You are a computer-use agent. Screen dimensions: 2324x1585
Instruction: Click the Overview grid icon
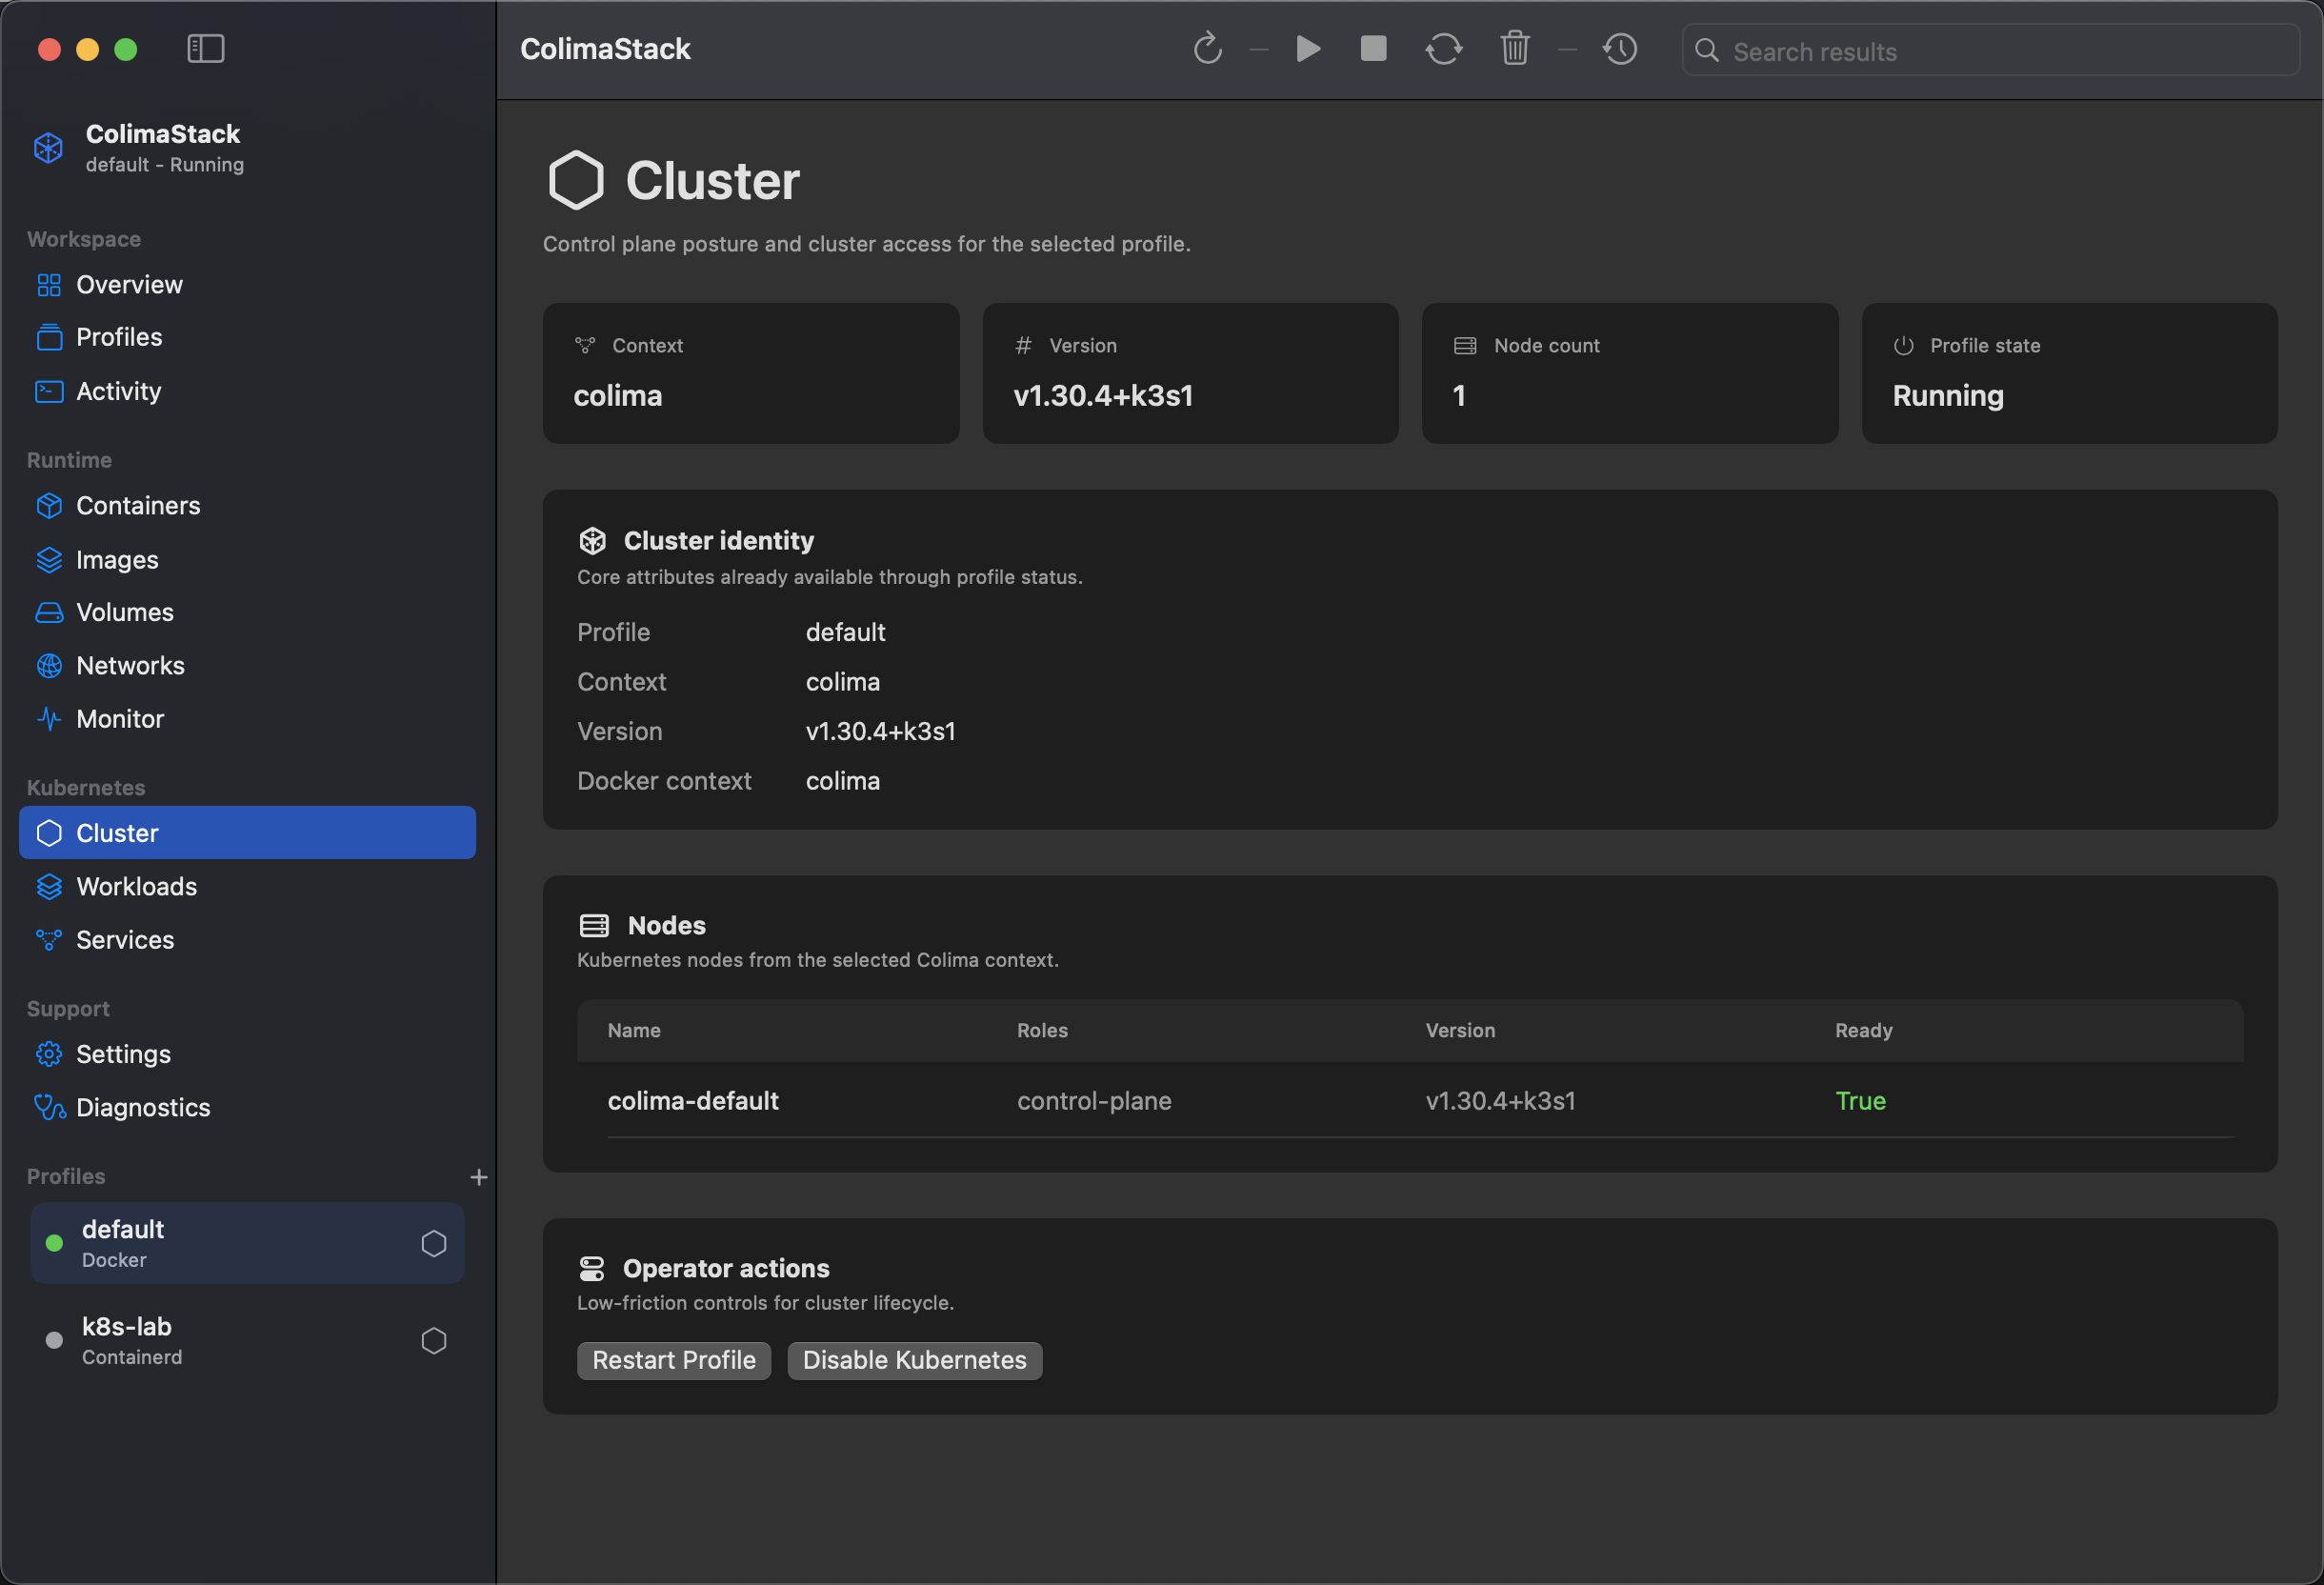tap(49, 285)
